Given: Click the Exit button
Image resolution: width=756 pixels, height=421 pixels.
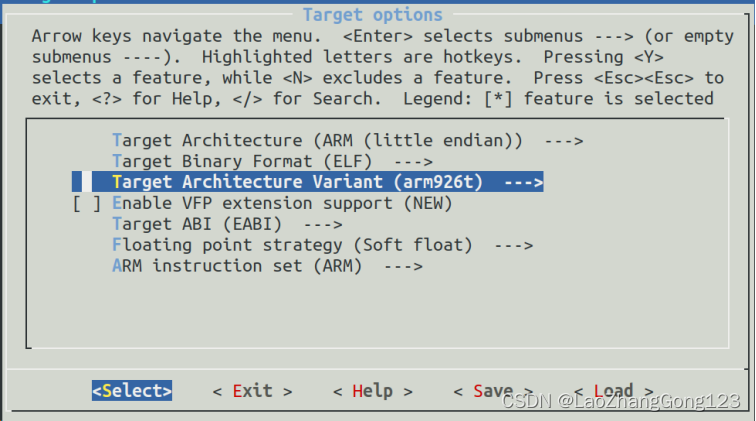Looking at the screenshot, I should tap(252, 391).
